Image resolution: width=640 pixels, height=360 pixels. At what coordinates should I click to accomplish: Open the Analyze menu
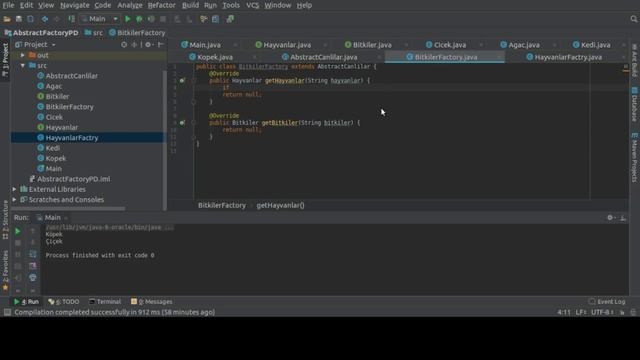tap(130, 5)
